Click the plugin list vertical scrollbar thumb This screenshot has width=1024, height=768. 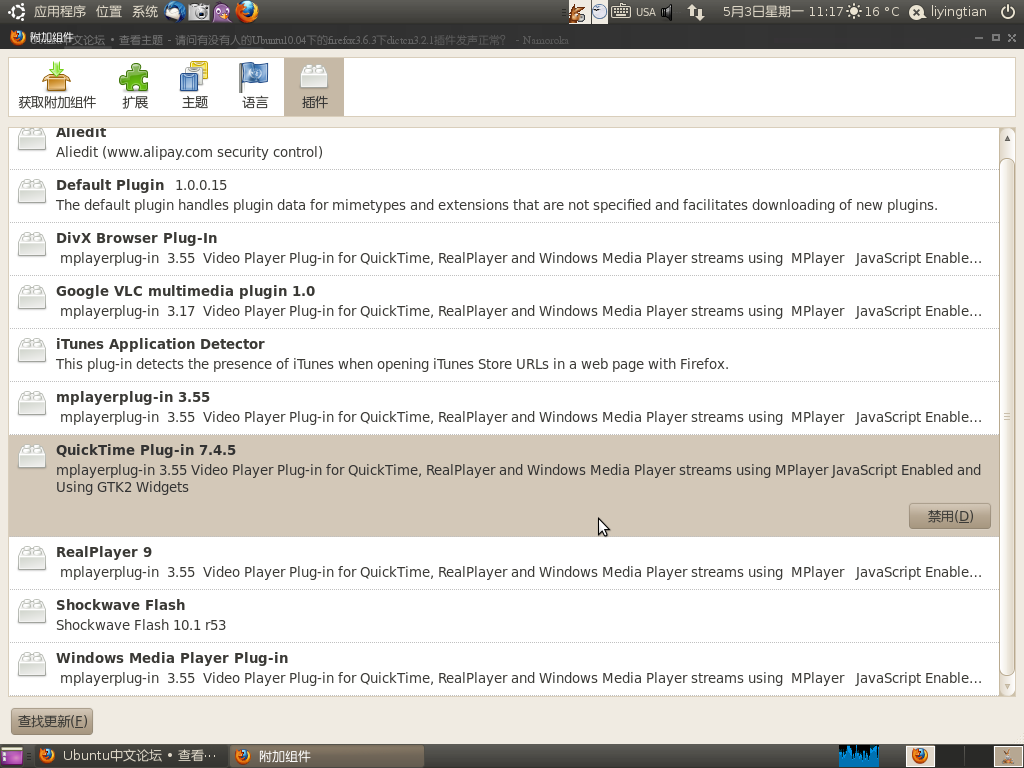coord(1007,417)
